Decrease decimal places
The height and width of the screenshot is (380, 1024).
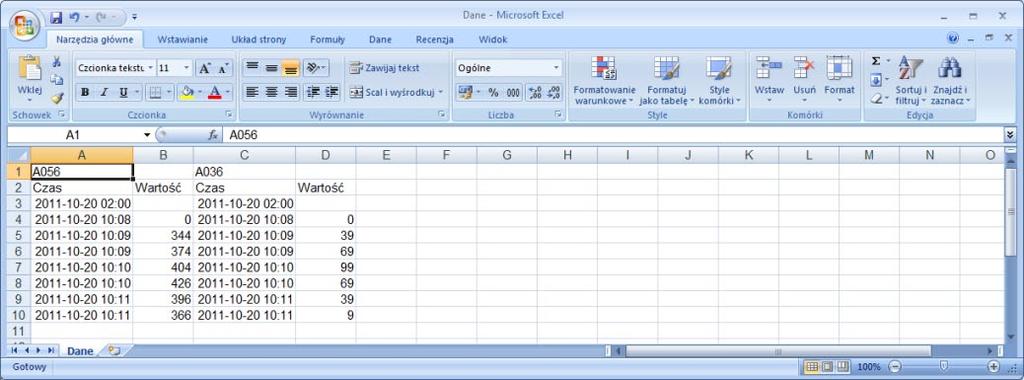coord(553,93)
